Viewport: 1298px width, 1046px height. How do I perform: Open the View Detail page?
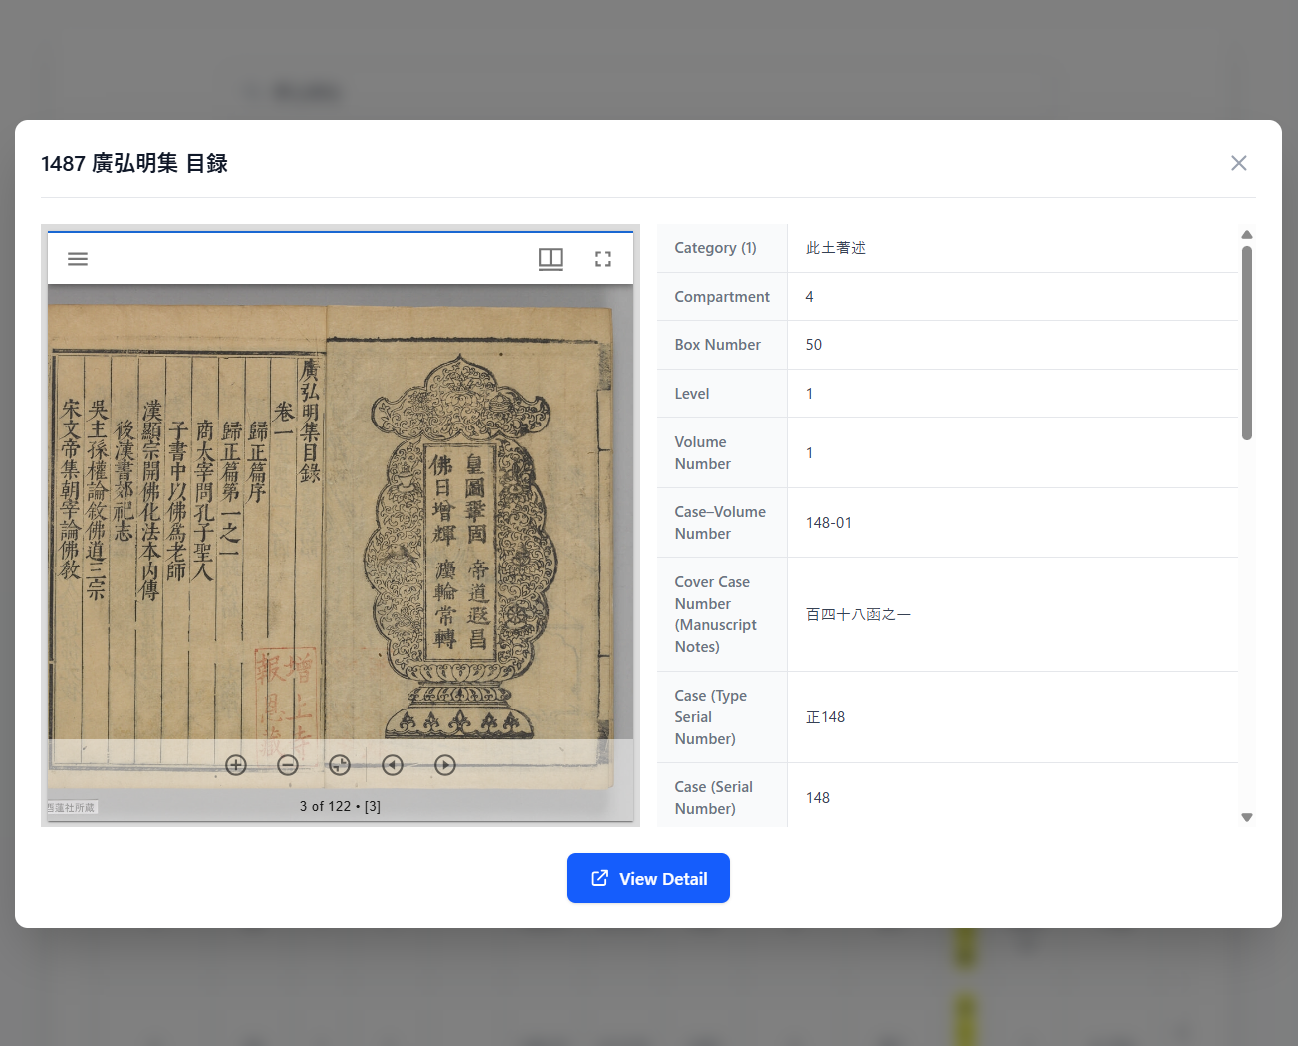click(x=648, y=878)
